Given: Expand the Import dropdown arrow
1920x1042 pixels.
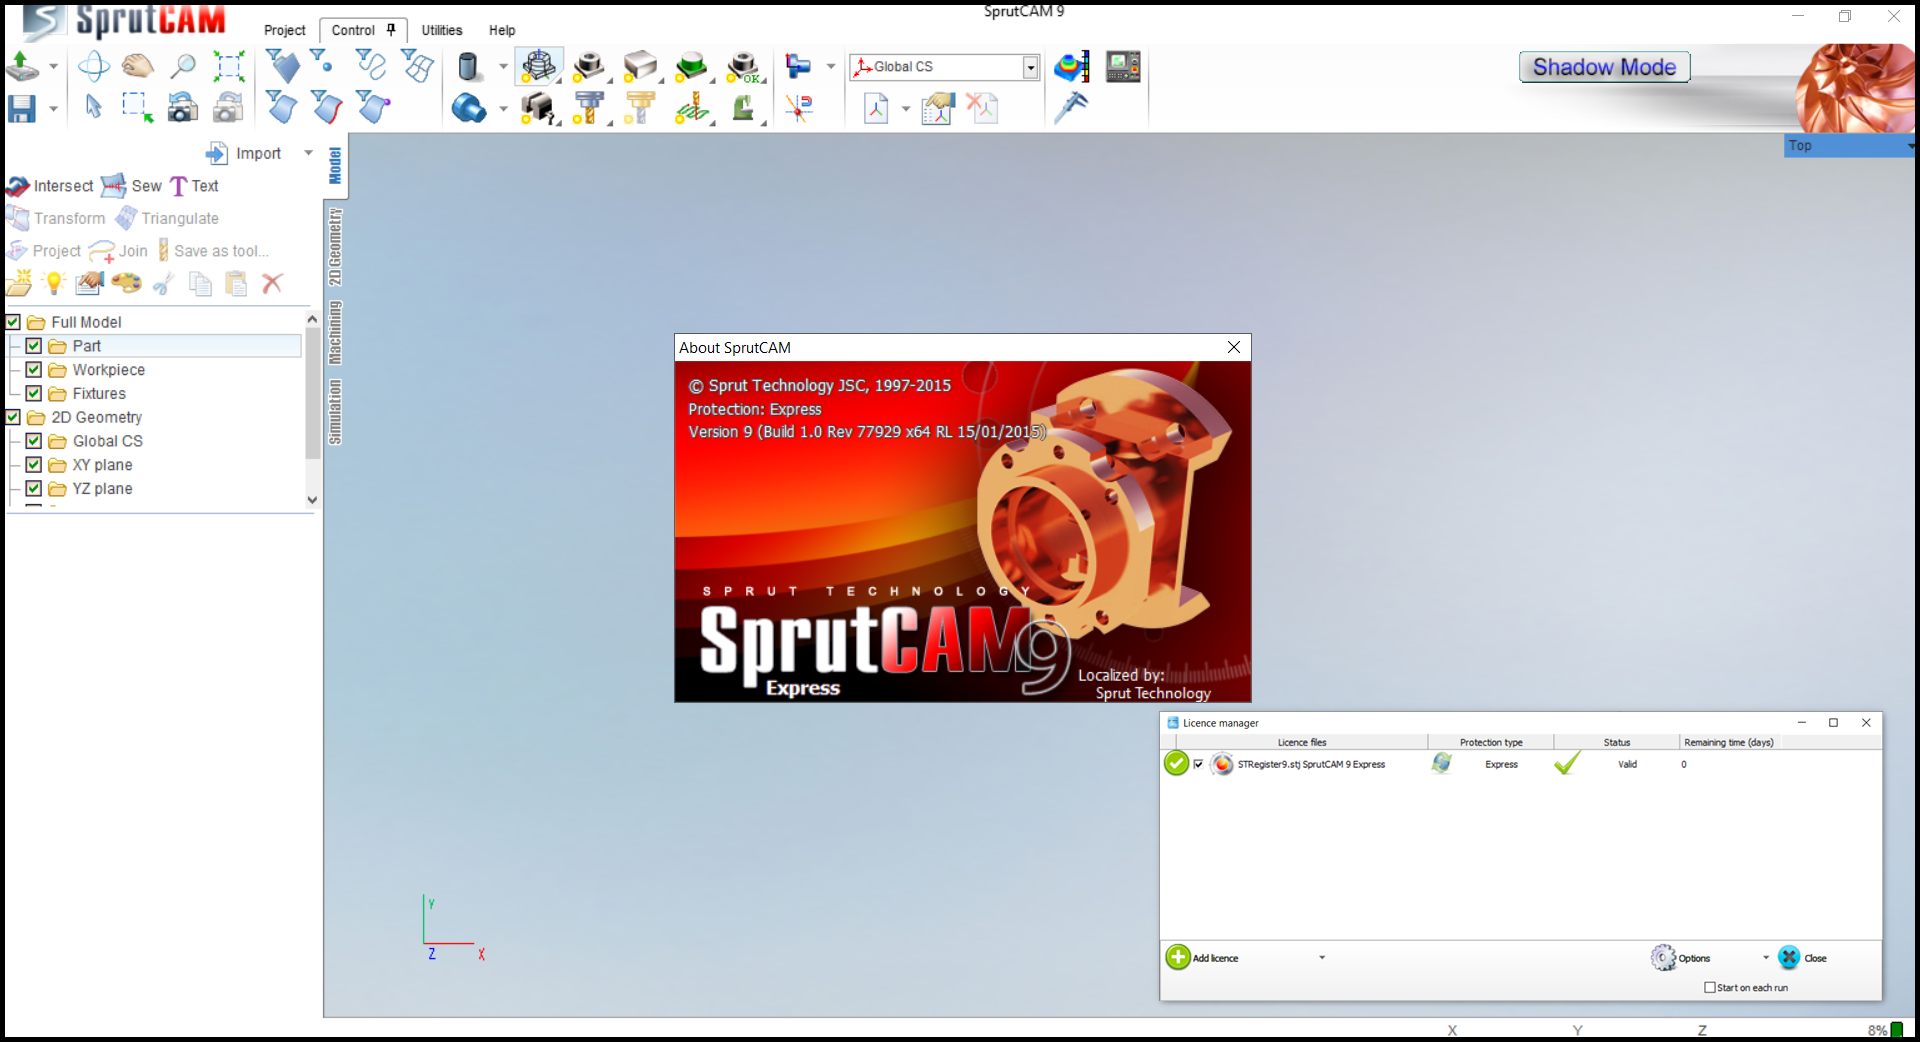Looking at the screenshot, I should pyautogui.click(x=308, y=153).
